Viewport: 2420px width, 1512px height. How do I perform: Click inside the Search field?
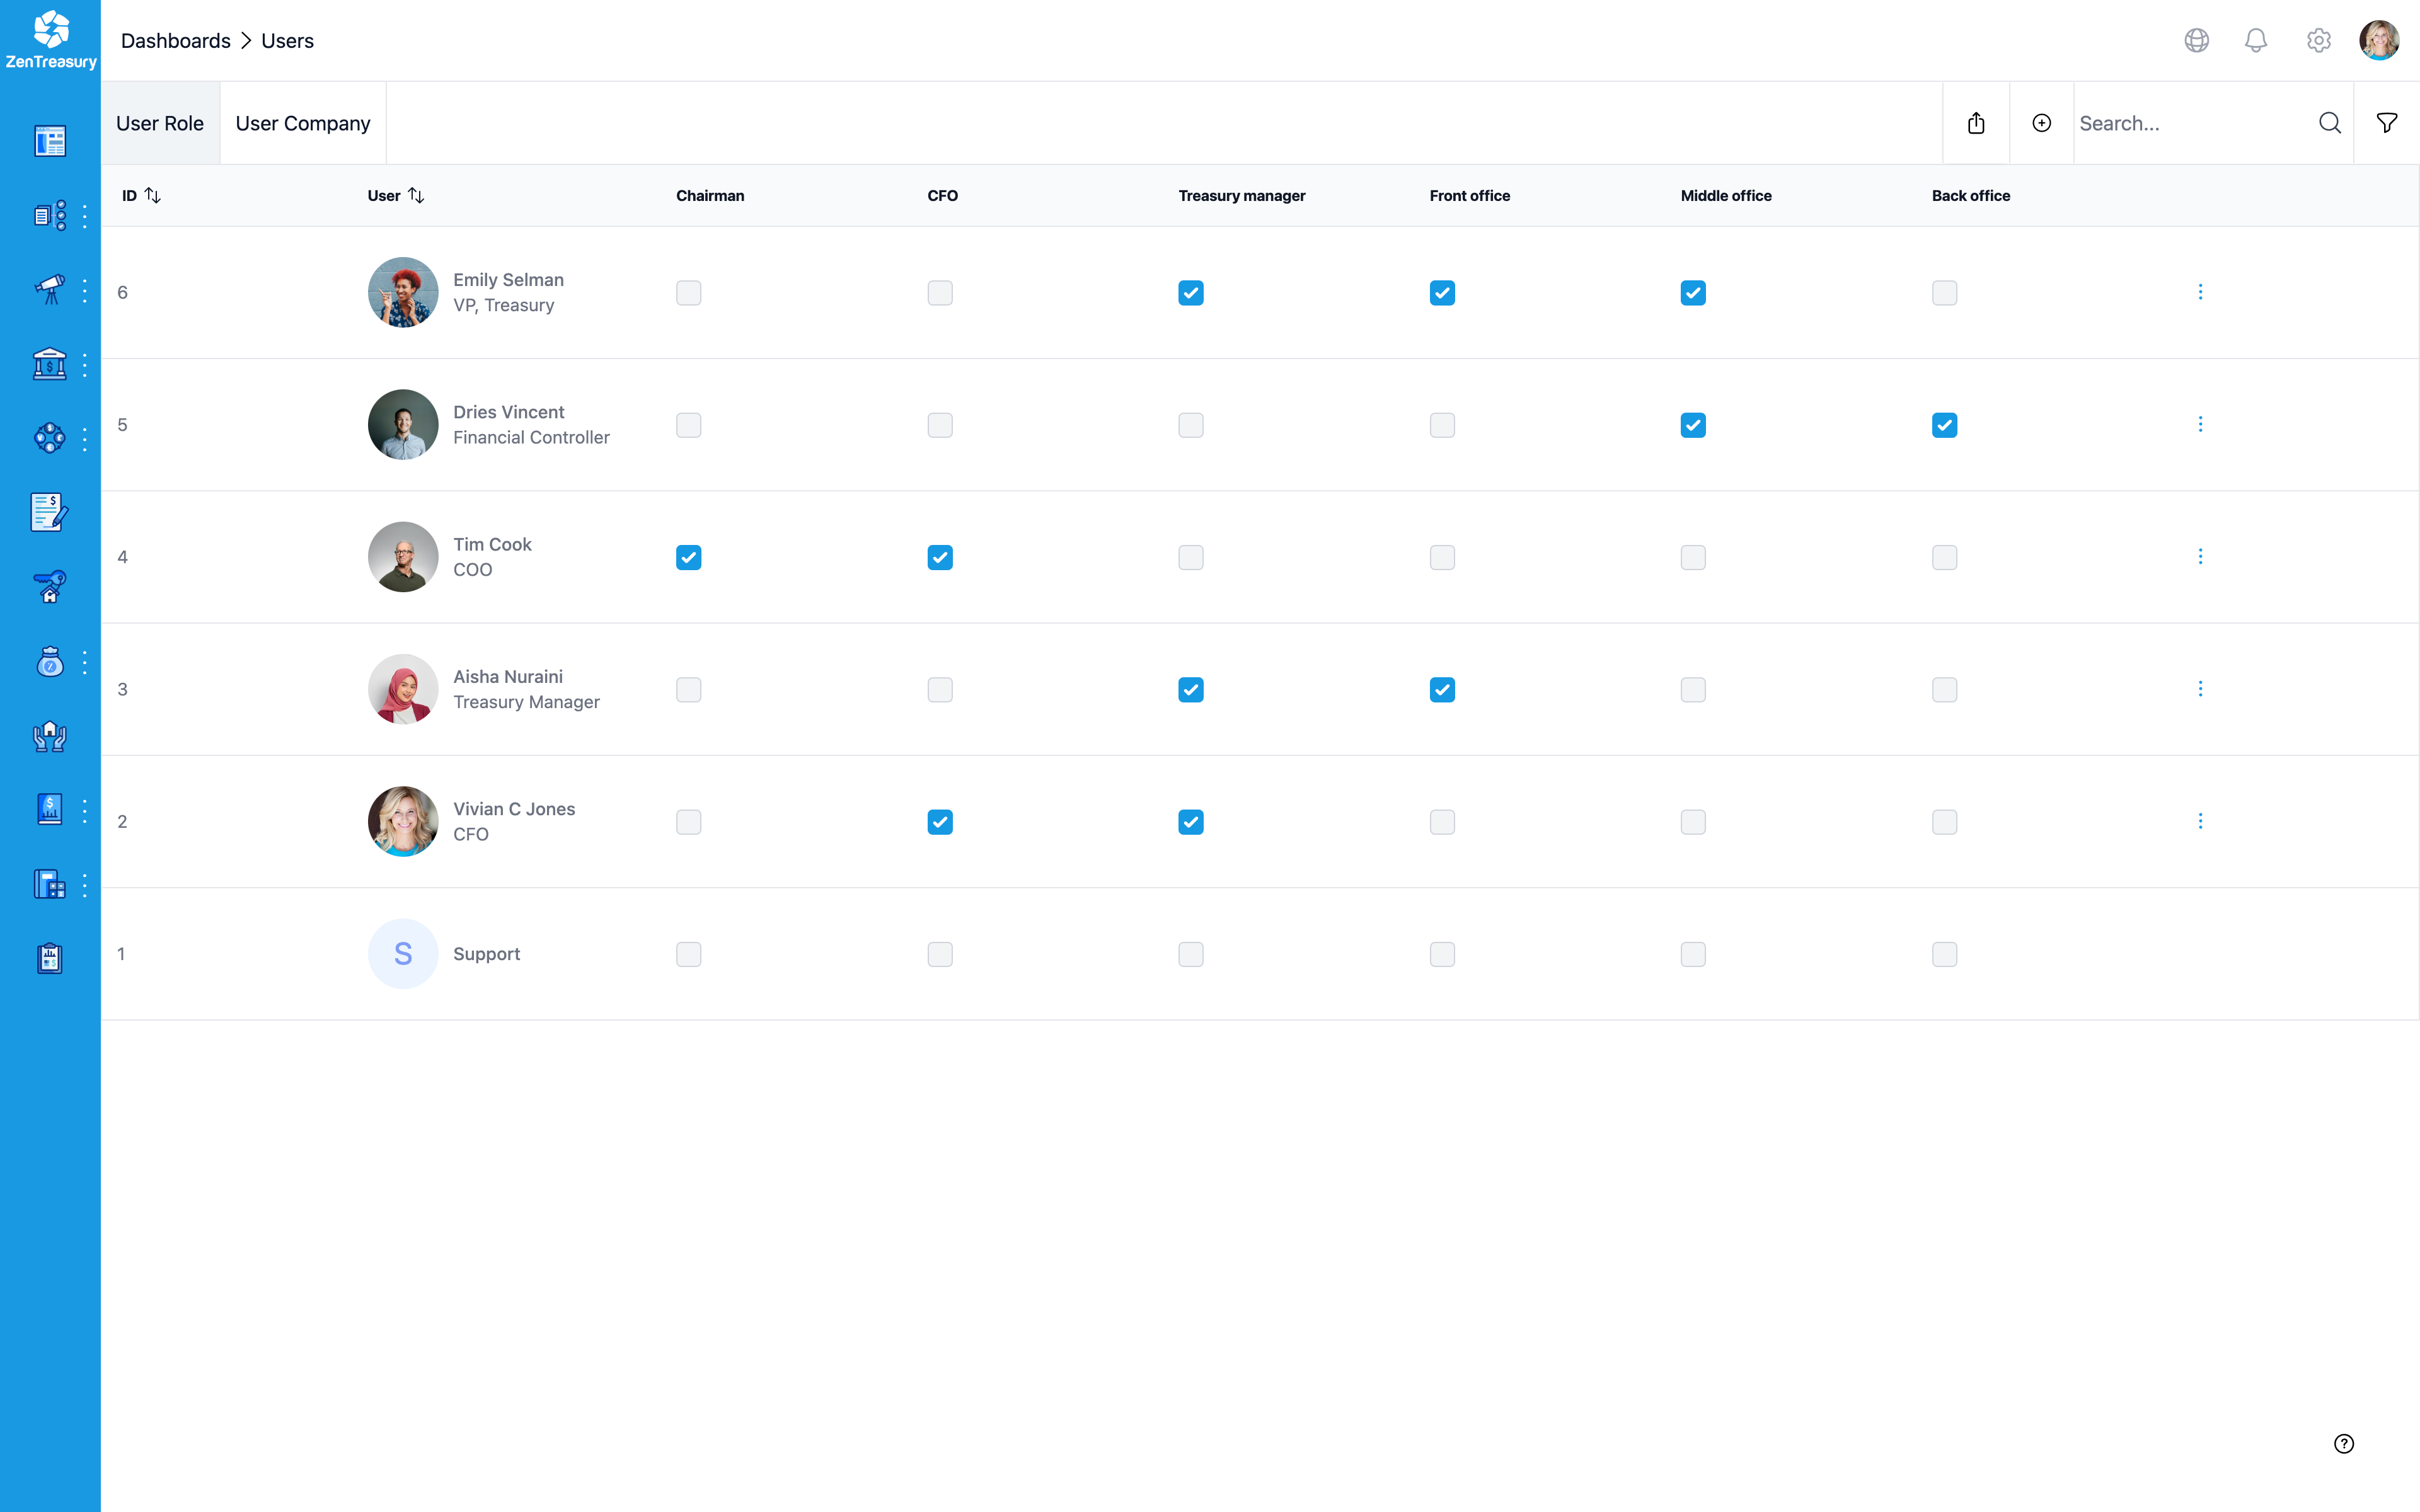pos(2180,122)
